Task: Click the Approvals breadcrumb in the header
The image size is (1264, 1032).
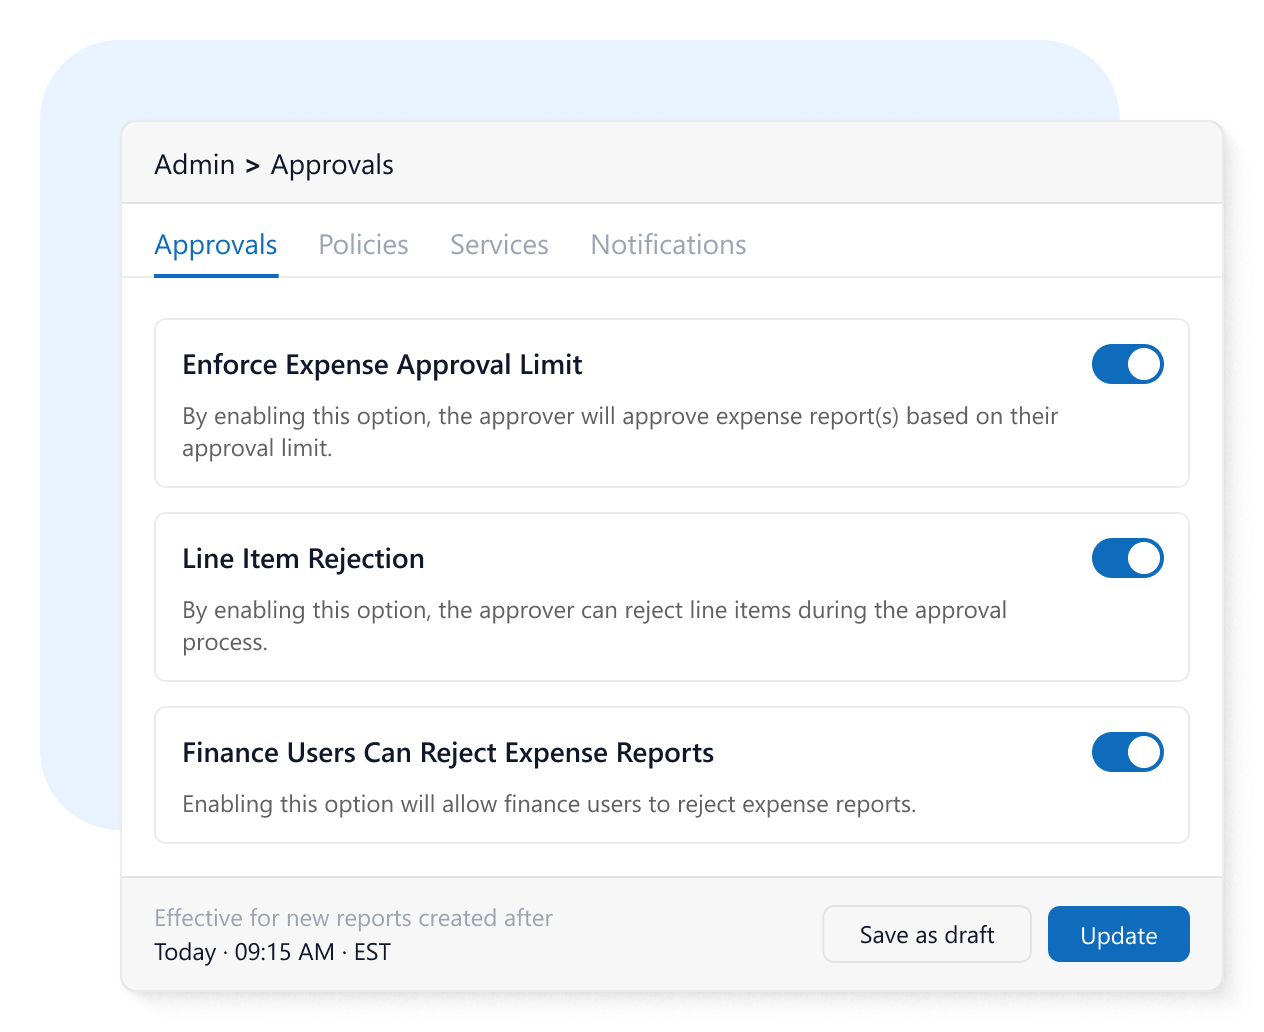Action: point(332,165)
